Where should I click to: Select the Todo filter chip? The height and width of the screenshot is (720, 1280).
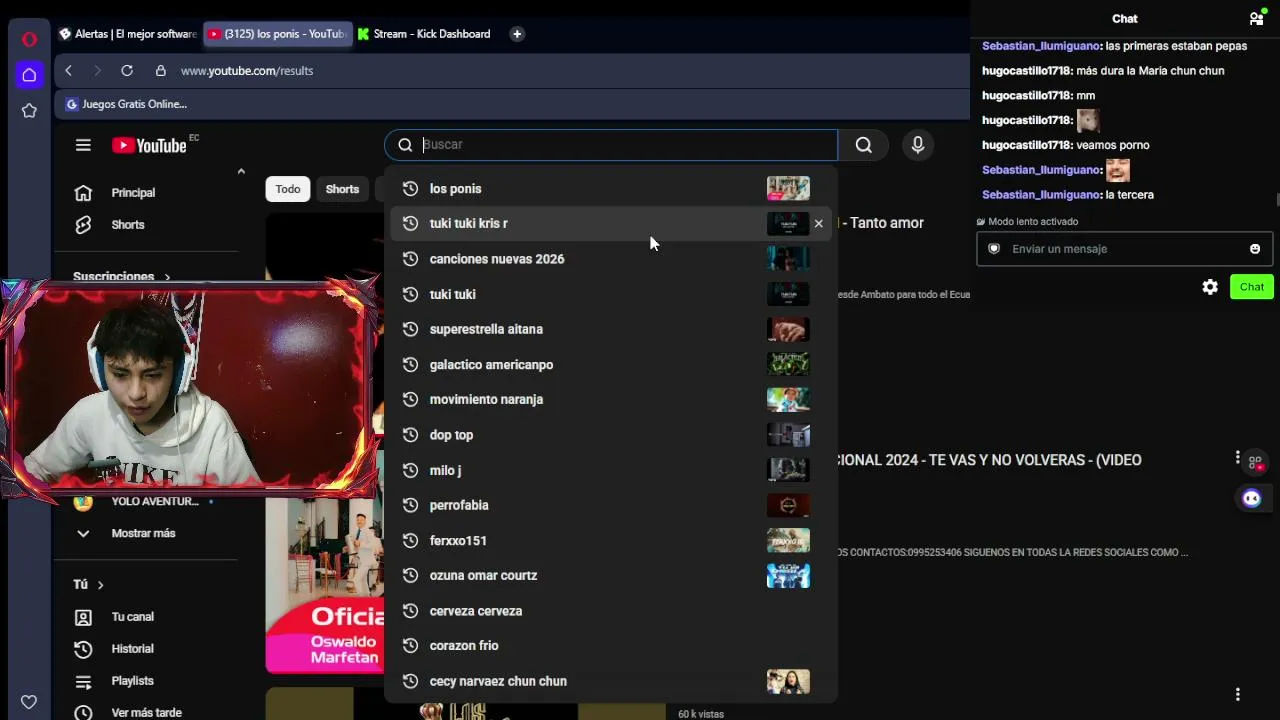[x=288, y=189]
